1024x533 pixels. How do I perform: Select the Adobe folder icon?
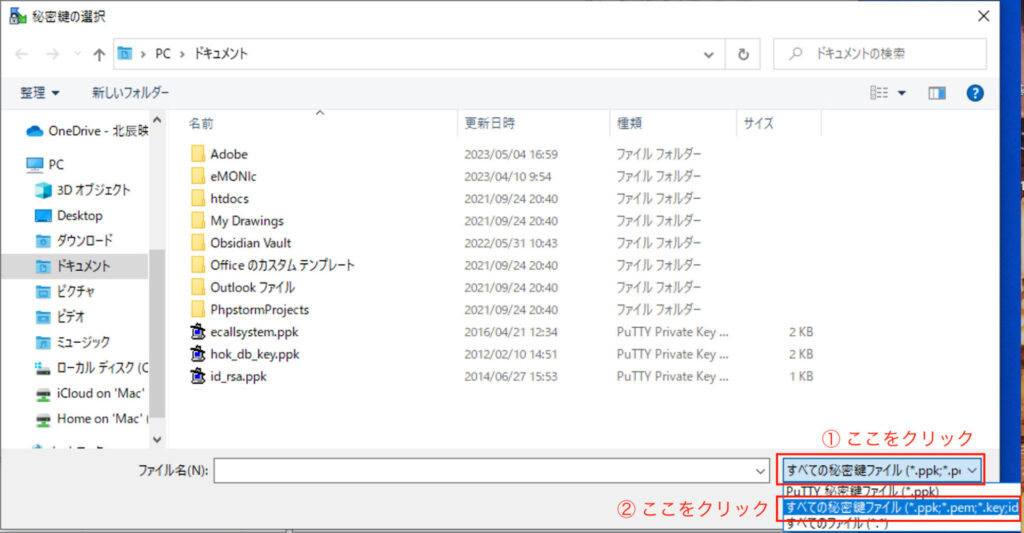[x=198, y=153]
